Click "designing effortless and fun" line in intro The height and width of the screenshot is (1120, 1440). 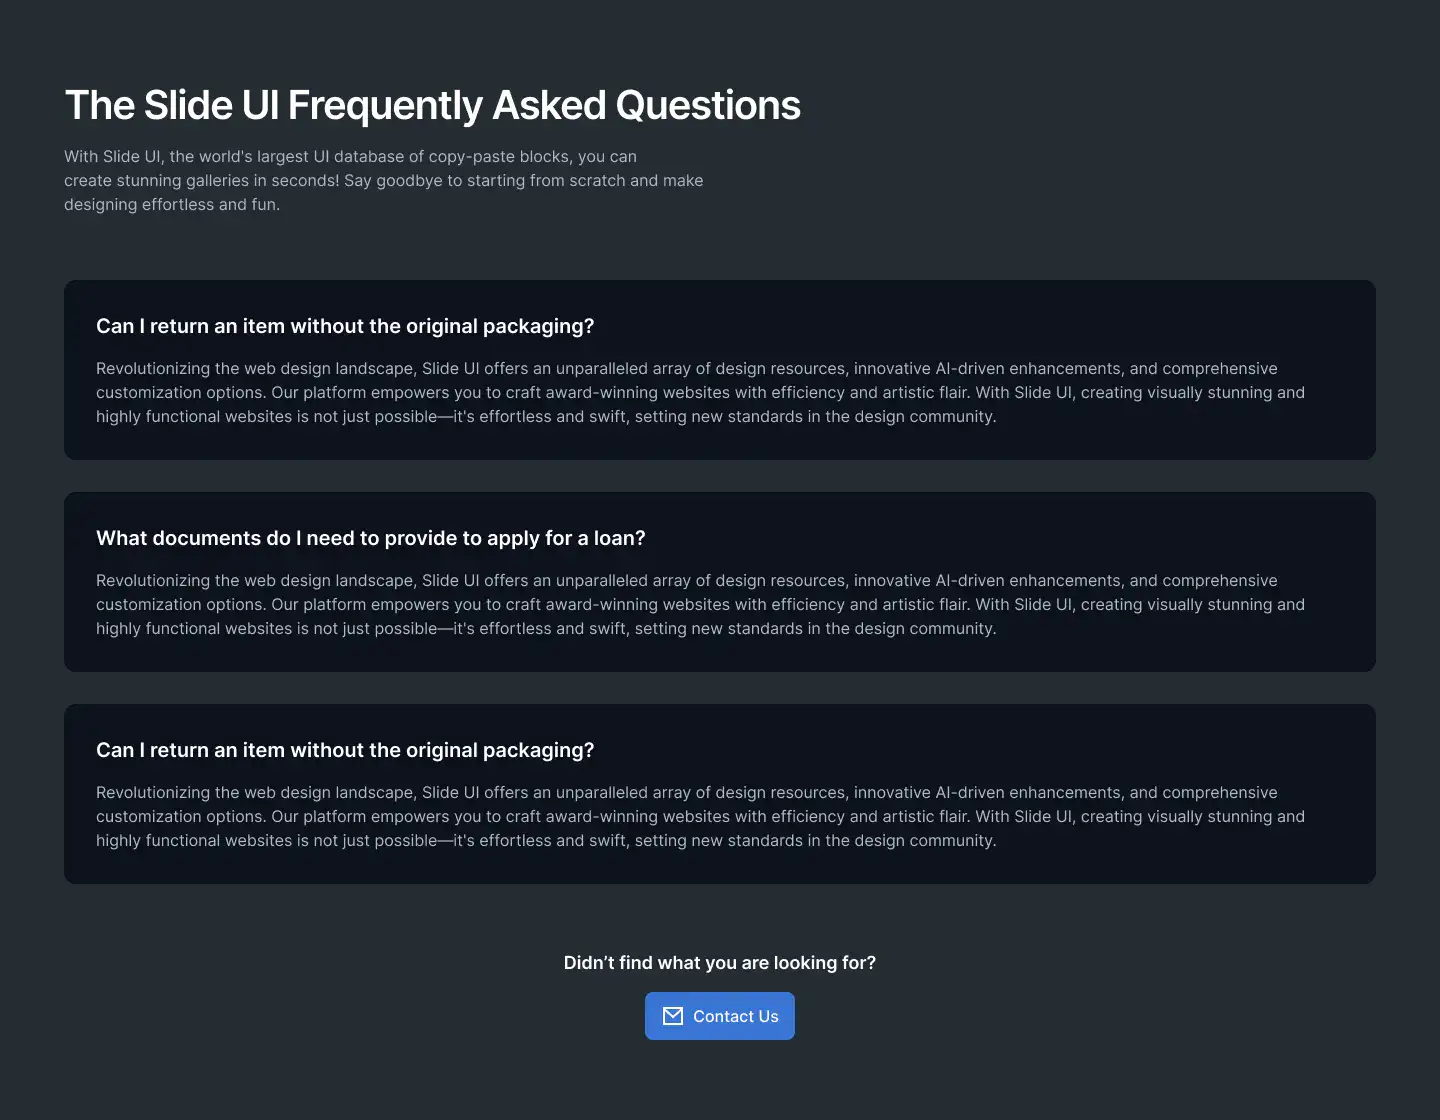(172, 204)
